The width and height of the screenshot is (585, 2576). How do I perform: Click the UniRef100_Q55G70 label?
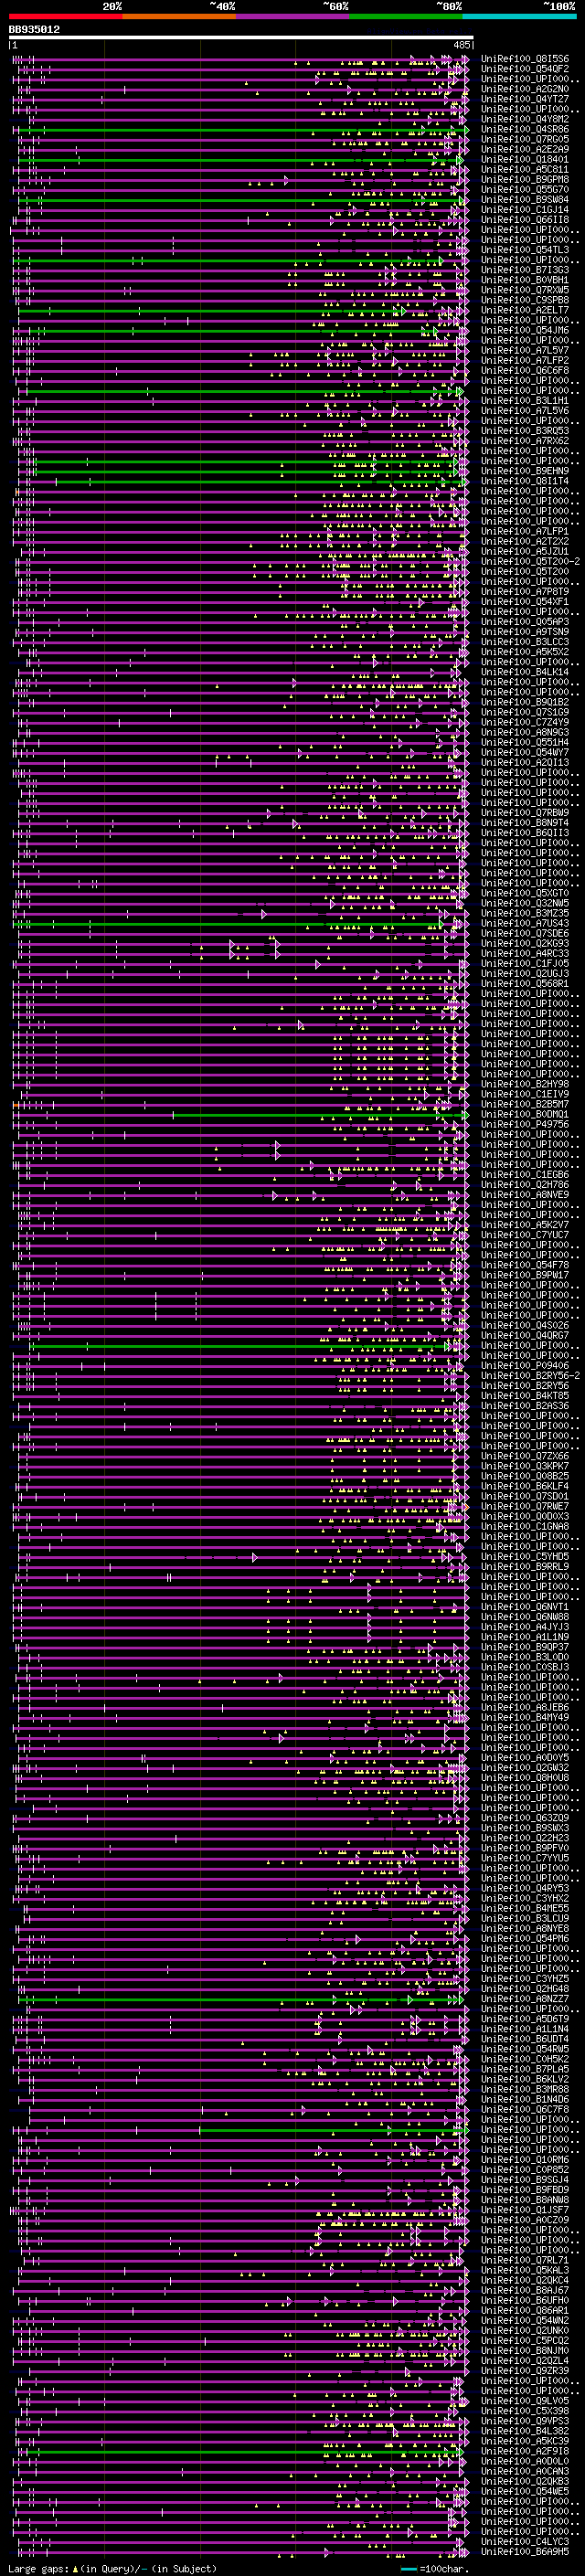point(525,190)
